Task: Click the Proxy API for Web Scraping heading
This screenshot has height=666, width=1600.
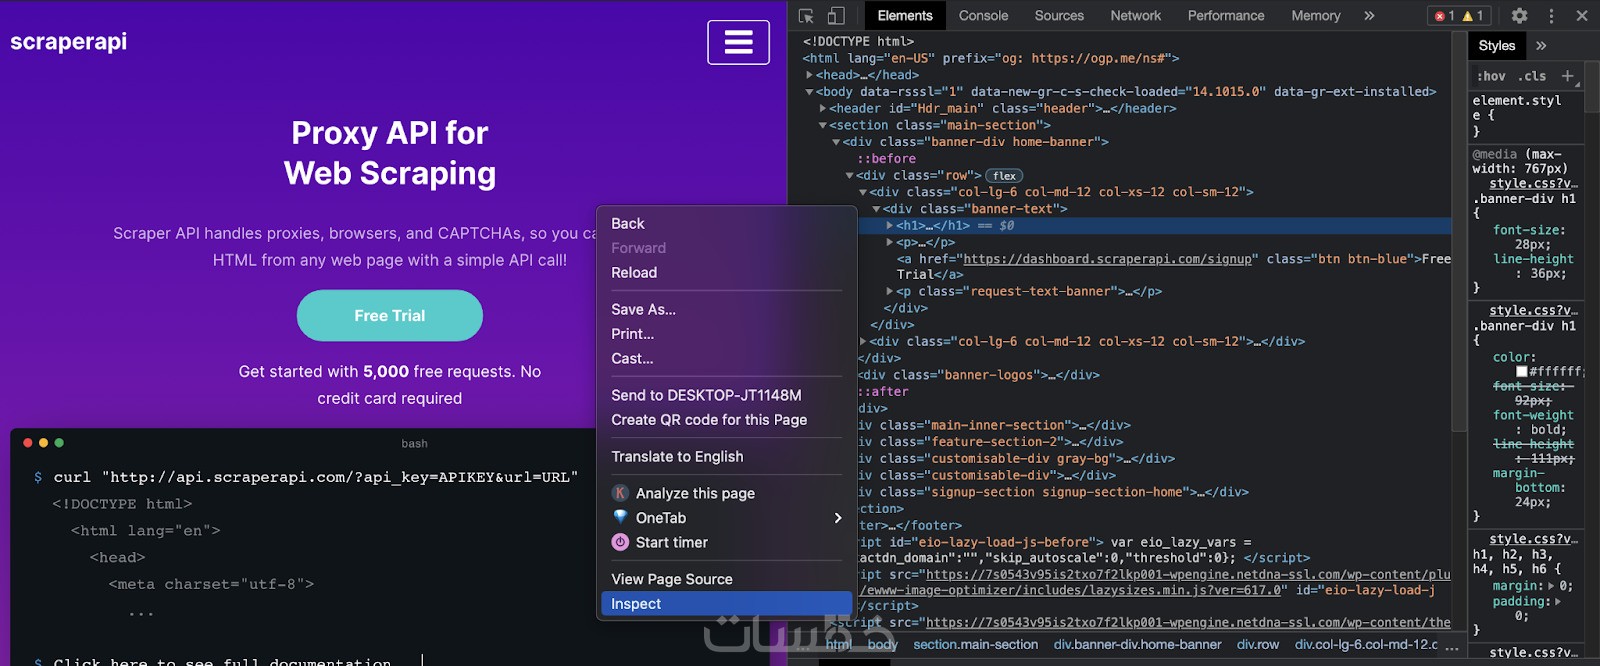Action: (390, 153)
